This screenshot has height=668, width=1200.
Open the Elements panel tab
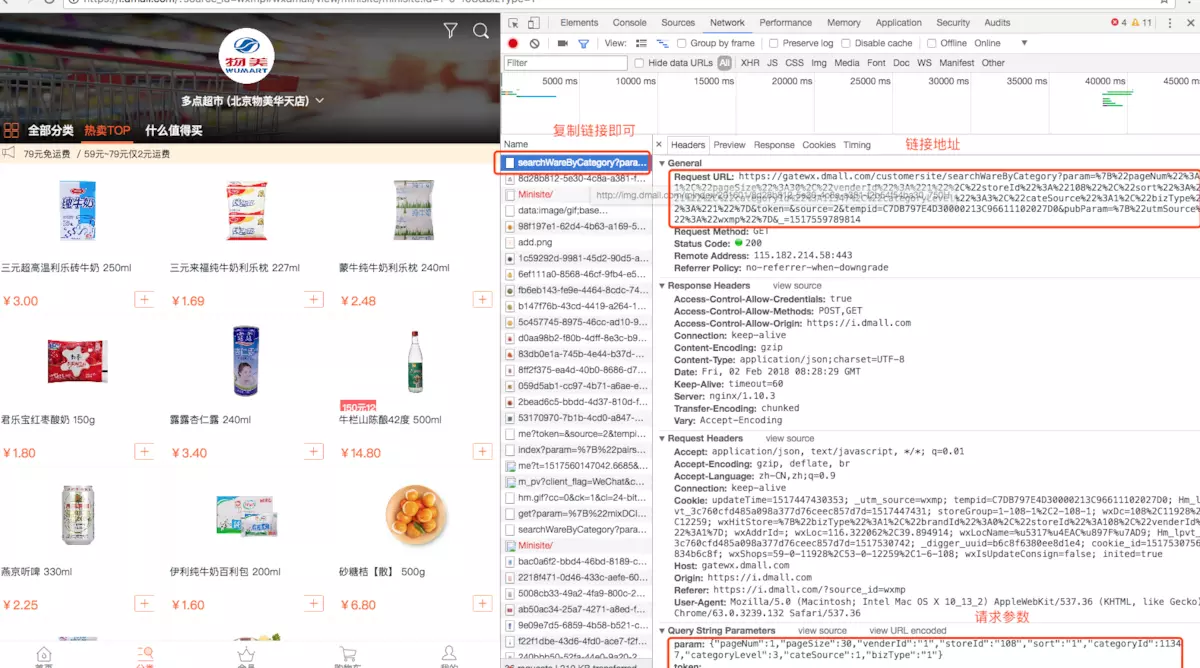[x=579, y=22]
